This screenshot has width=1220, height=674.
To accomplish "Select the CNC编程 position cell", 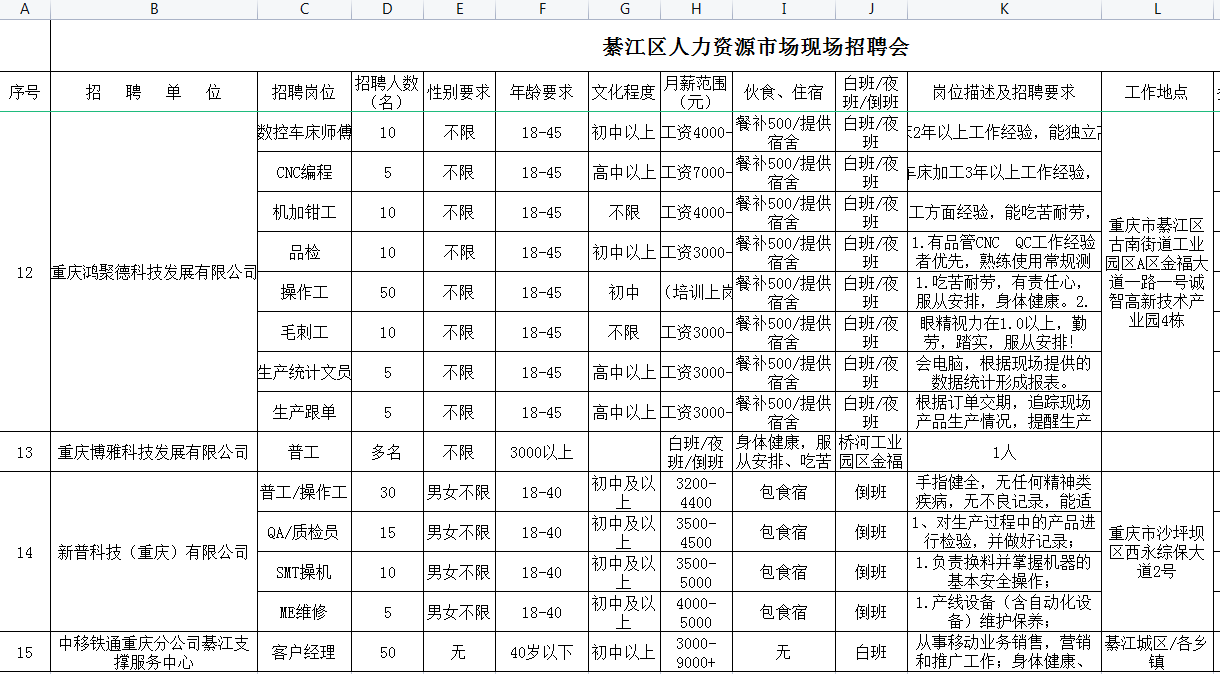I will 304,172.
